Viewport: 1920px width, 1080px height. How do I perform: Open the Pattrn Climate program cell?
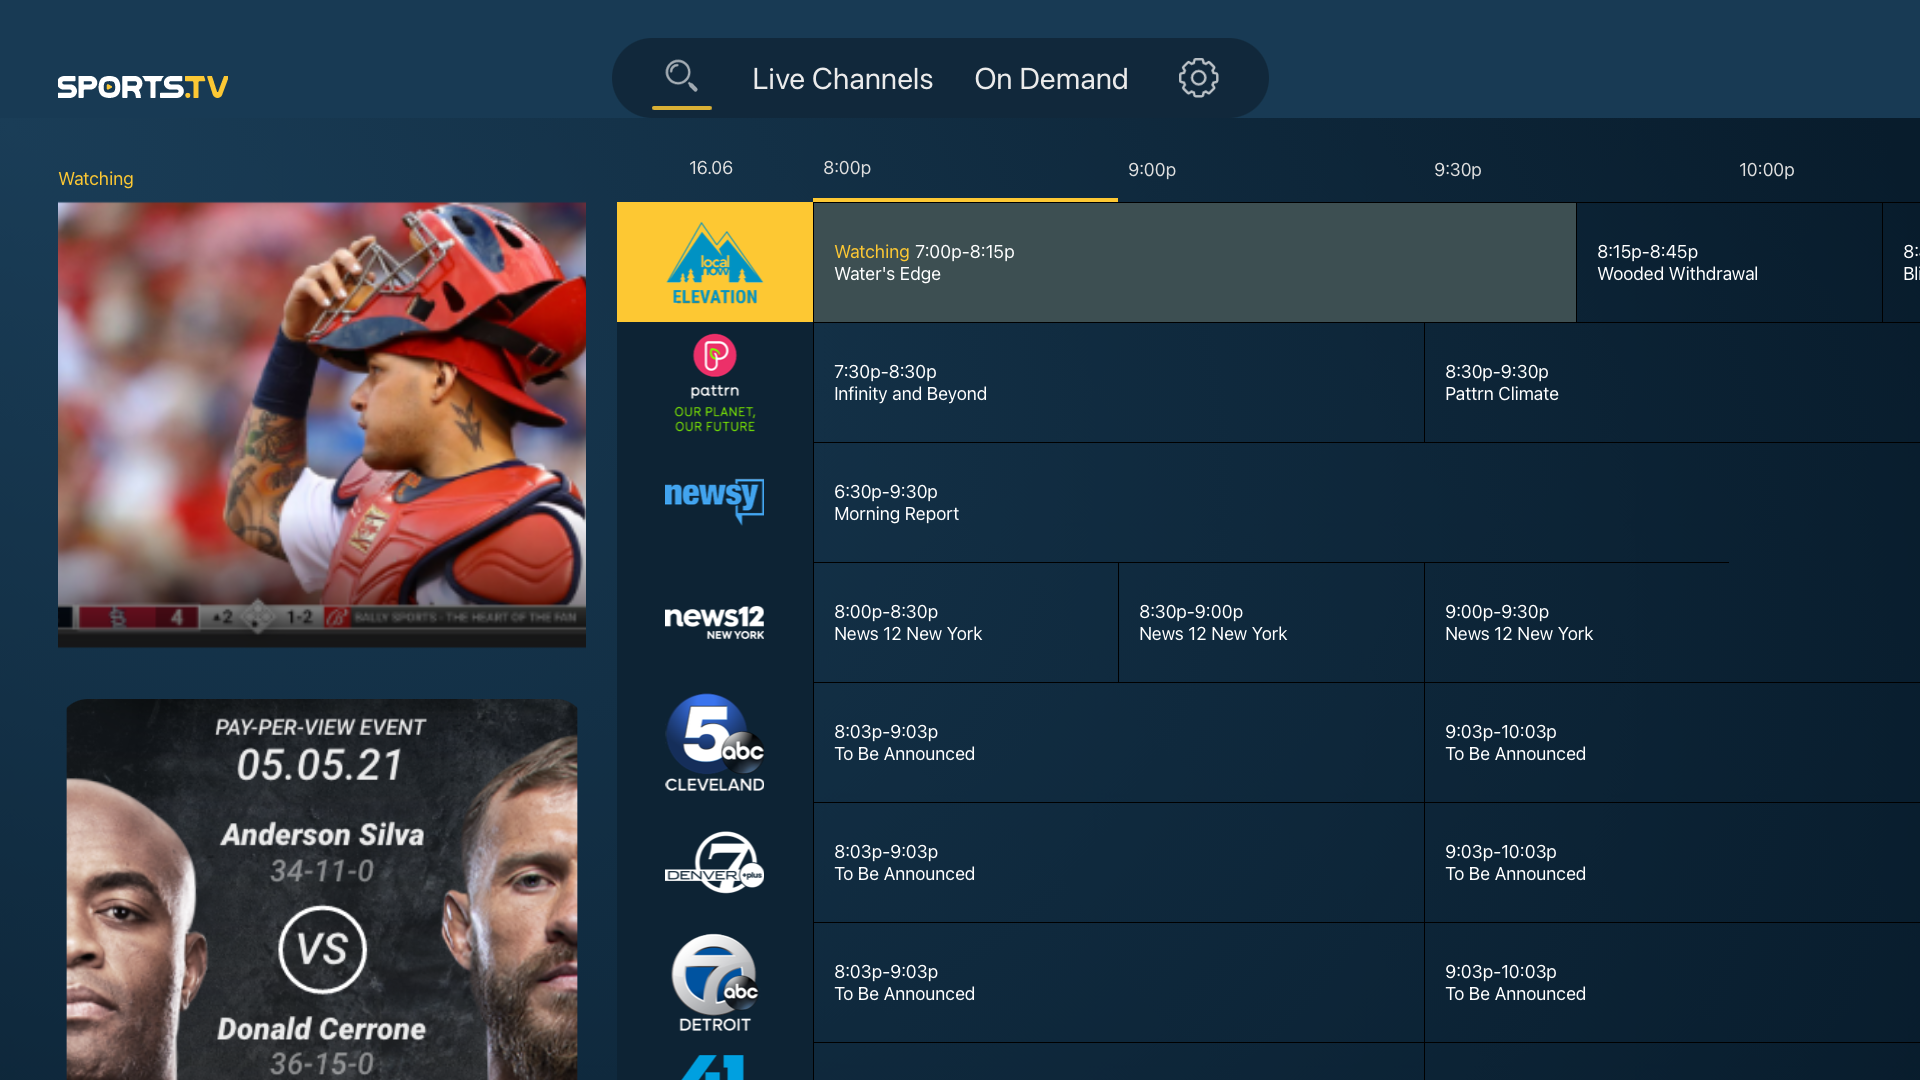[1670, 383]
